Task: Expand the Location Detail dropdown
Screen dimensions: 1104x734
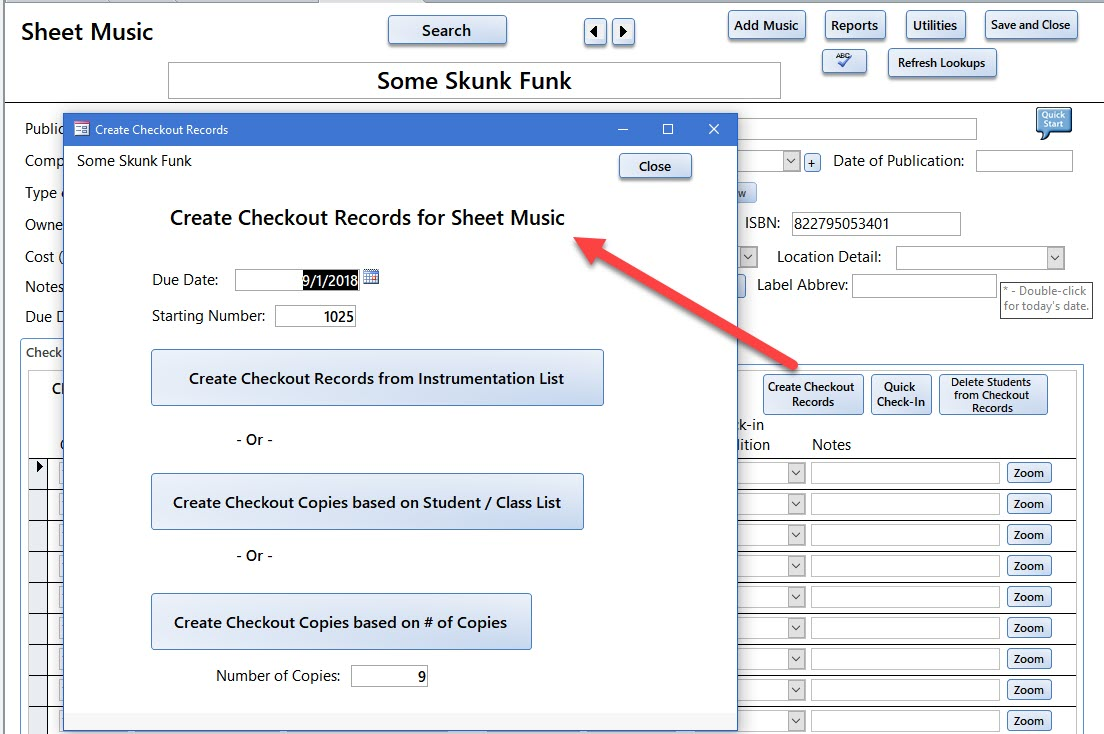Action: pyautogui.click(x=1054, y=258)
